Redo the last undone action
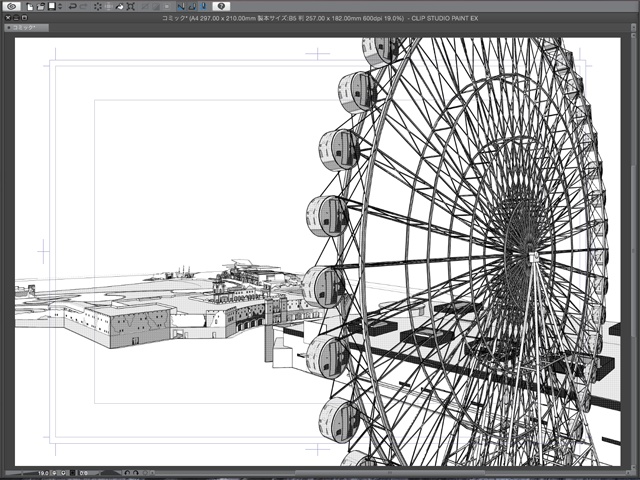The width and height of the screenshot is (640, 480). pyautogui.click(x=84, y=7)
